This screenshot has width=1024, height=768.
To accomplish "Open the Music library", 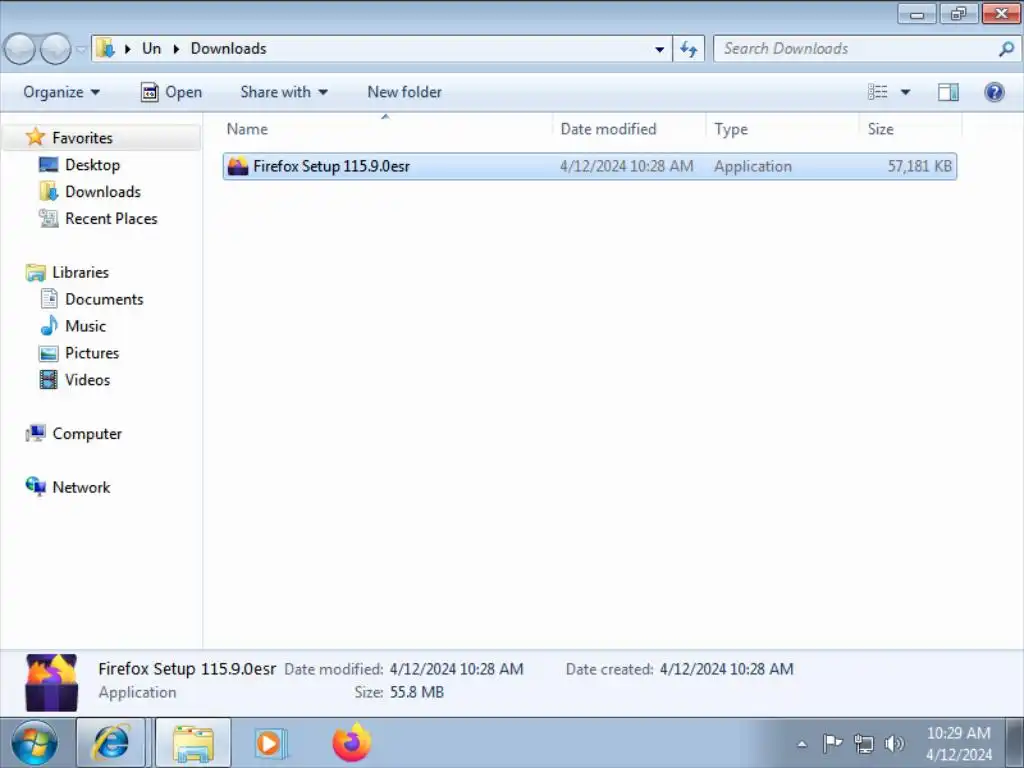I will pyautogui.click(x=85, y=325).
